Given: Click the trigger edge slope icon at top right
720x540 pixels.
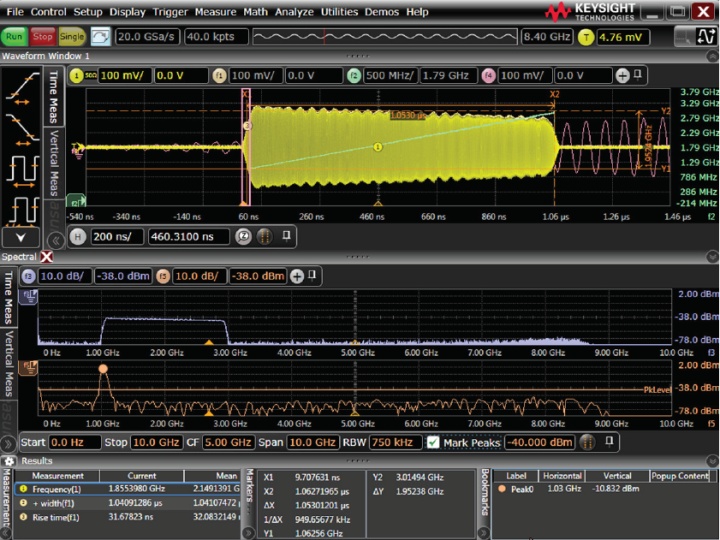Looking at the screenshot, I should pos(706,36).
